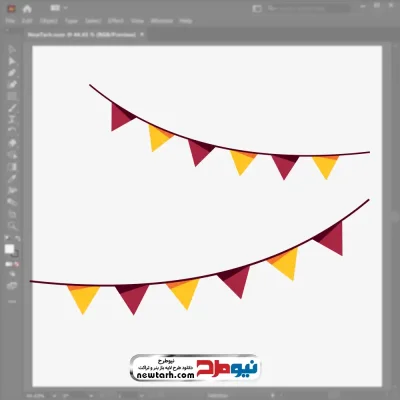Open the File menu
400x400 pixels.
click(10, 21)
